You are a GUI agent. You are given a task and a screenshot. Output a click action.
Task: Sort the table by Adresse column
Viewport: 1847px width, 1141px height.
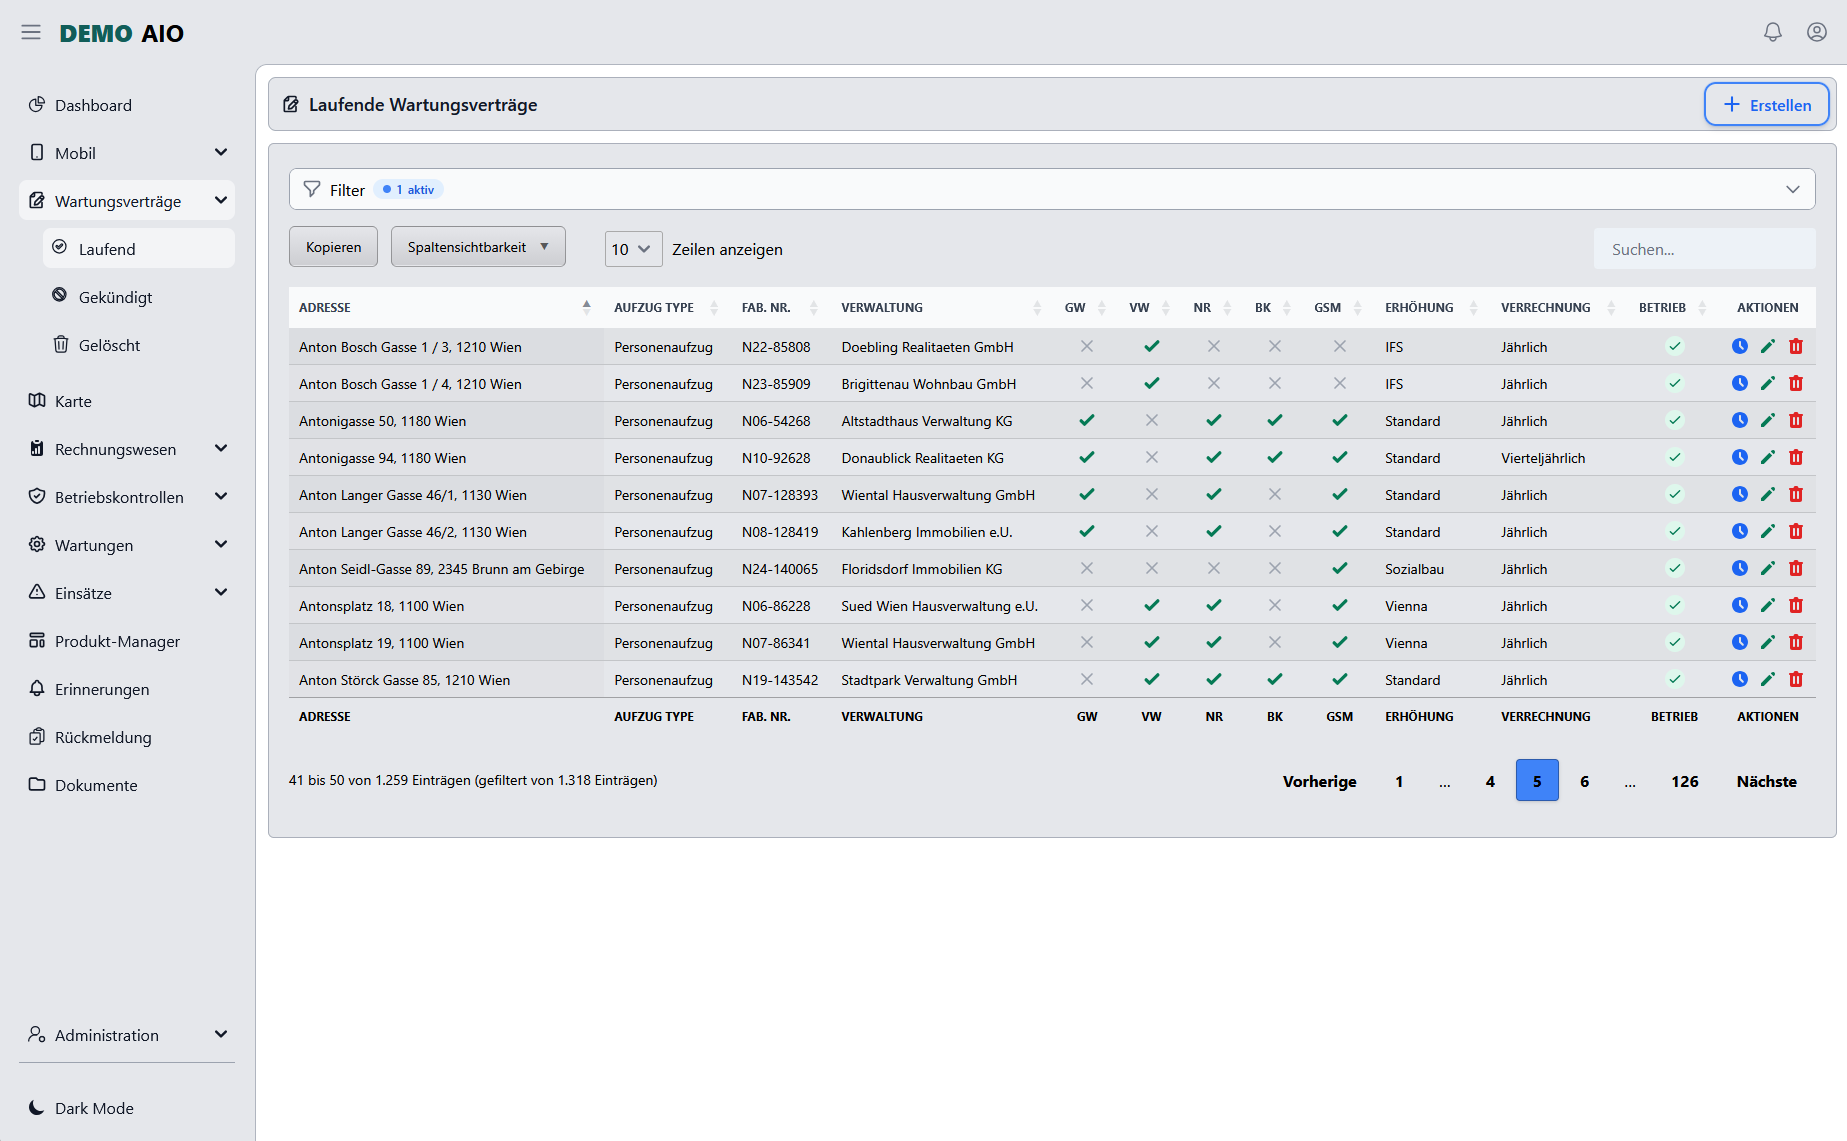click(445, 308)
